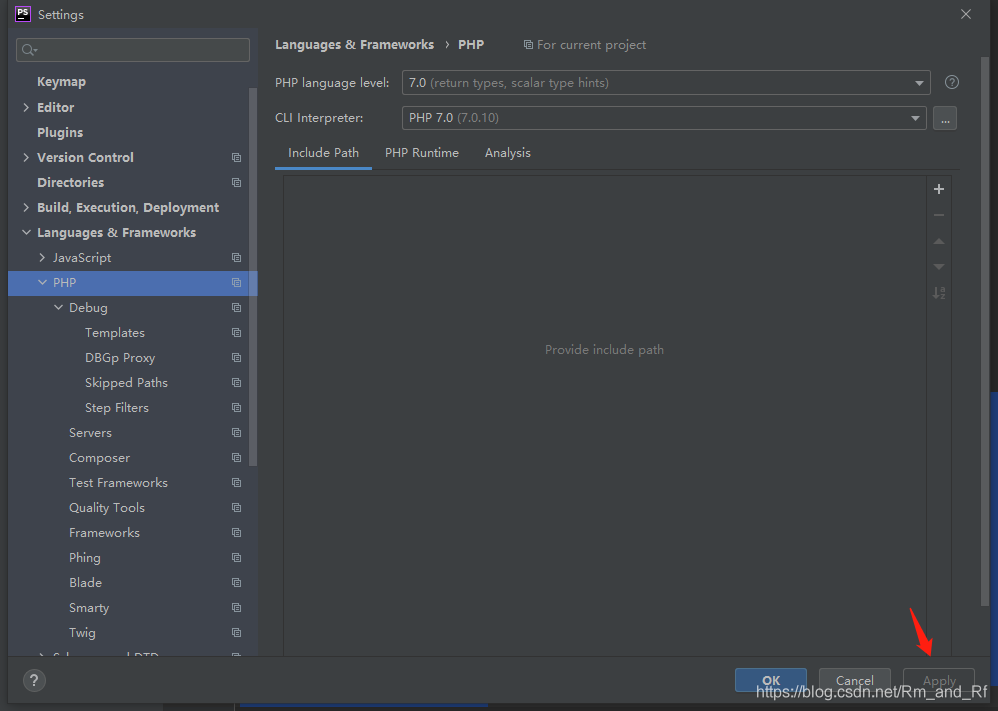Open the Templates page under Debug
The image size is (998, 711).
[x=115, y=333]
